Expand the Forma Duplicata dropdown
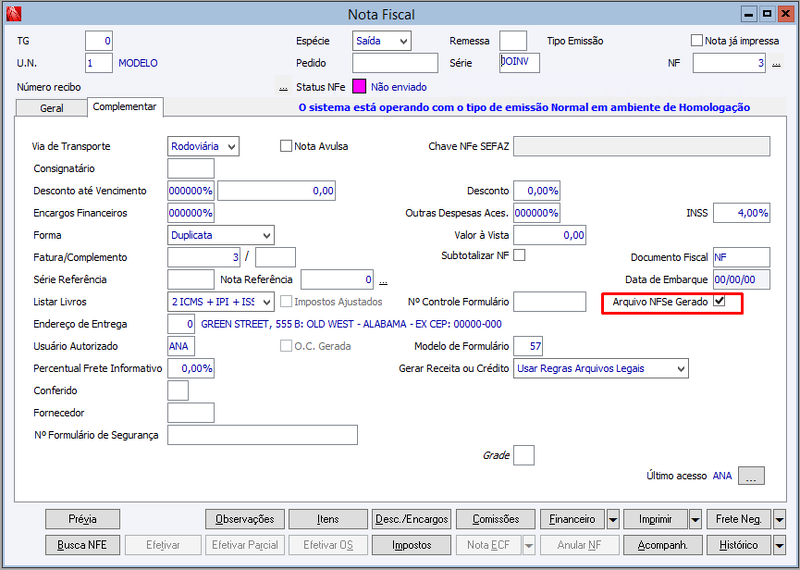Image resolution: width=800 pixels, height=570 pixels. click(x=220, y=235)
